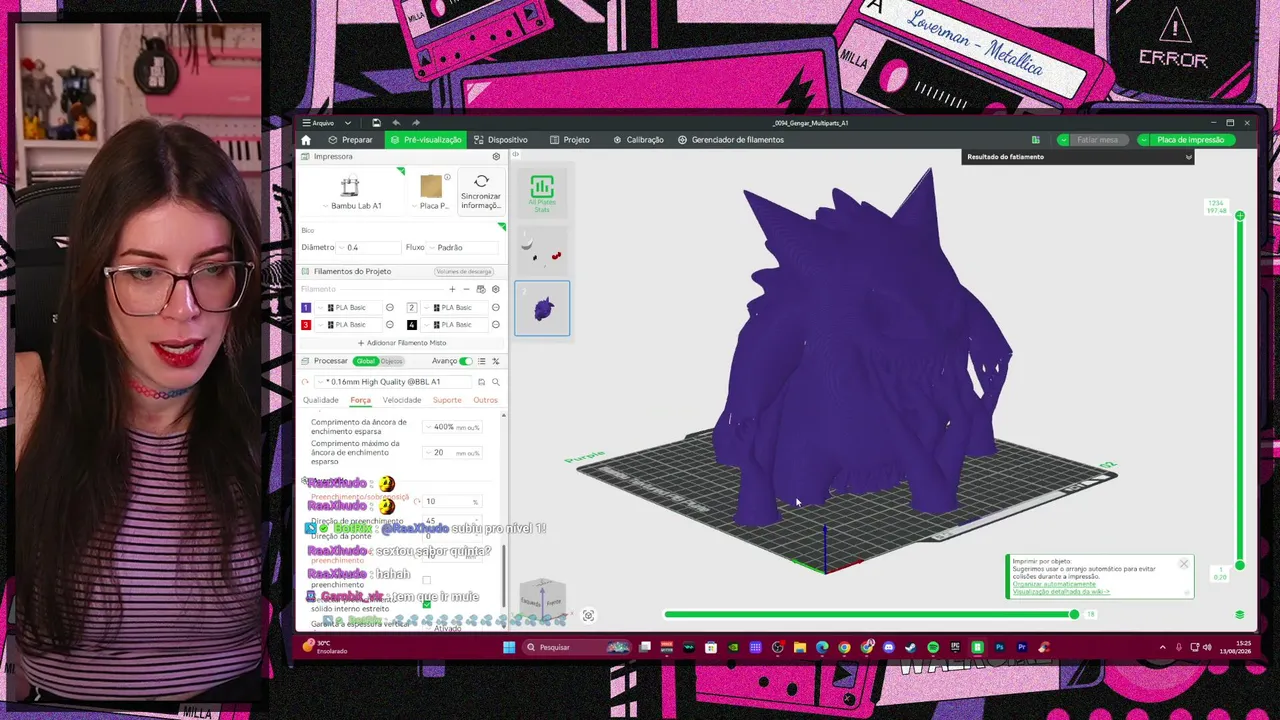
Task: Open the Arquivo menu dropdown arrow
Action: [348, 123]
